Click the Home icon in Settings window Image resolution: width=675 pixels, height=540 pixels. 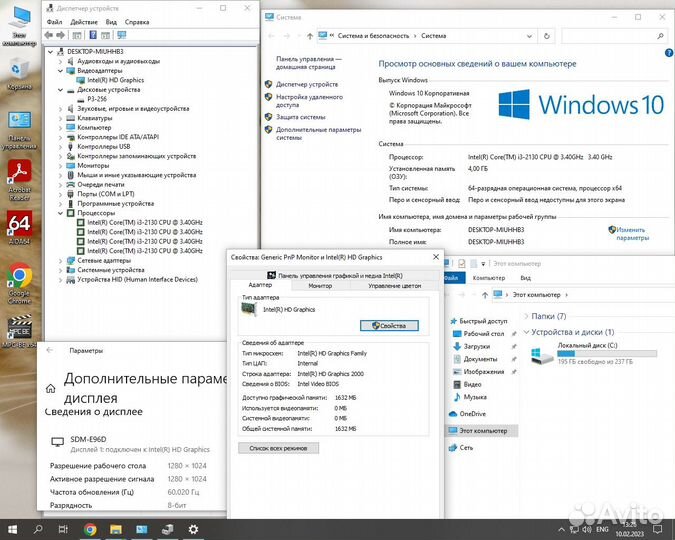tap(50, 388)
